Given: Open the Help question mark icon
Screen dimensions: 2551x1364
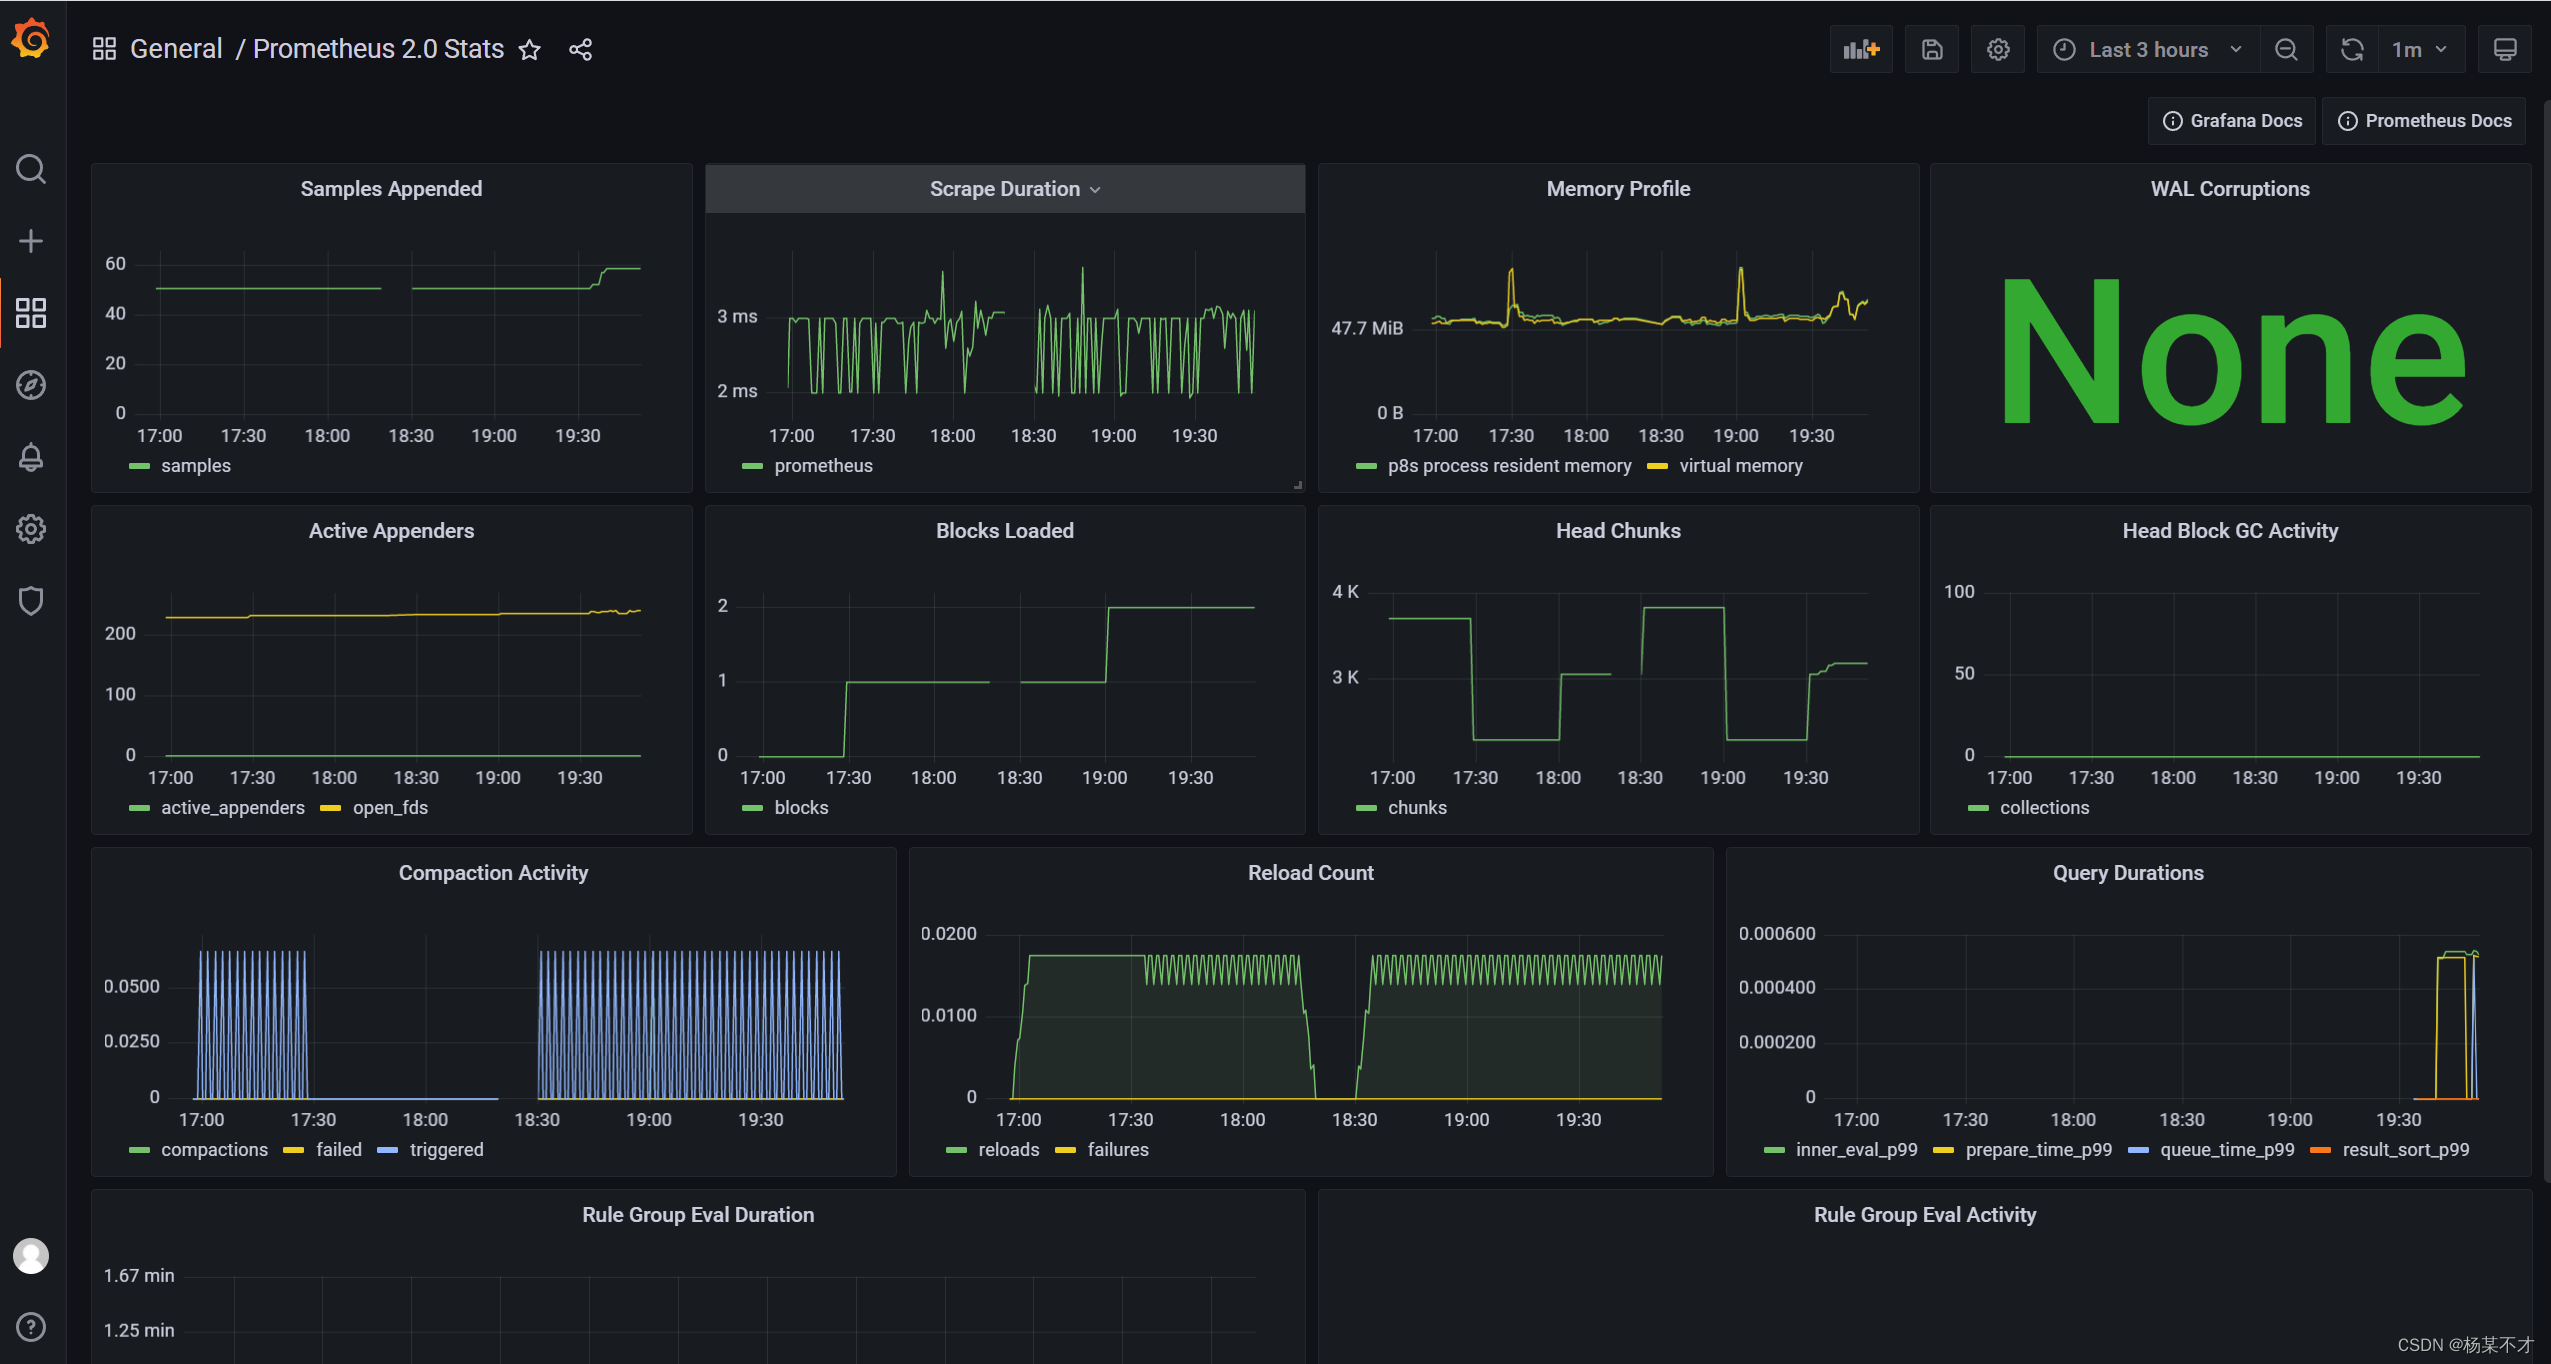Looking at the screenshot, I should pos(31,1327).
